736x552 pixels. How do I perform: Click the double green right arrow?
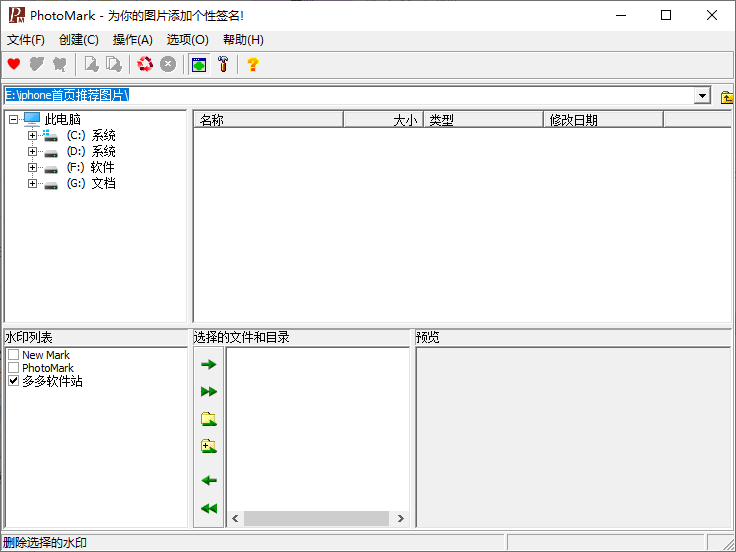pyautogui.click(x=208, y=392)
